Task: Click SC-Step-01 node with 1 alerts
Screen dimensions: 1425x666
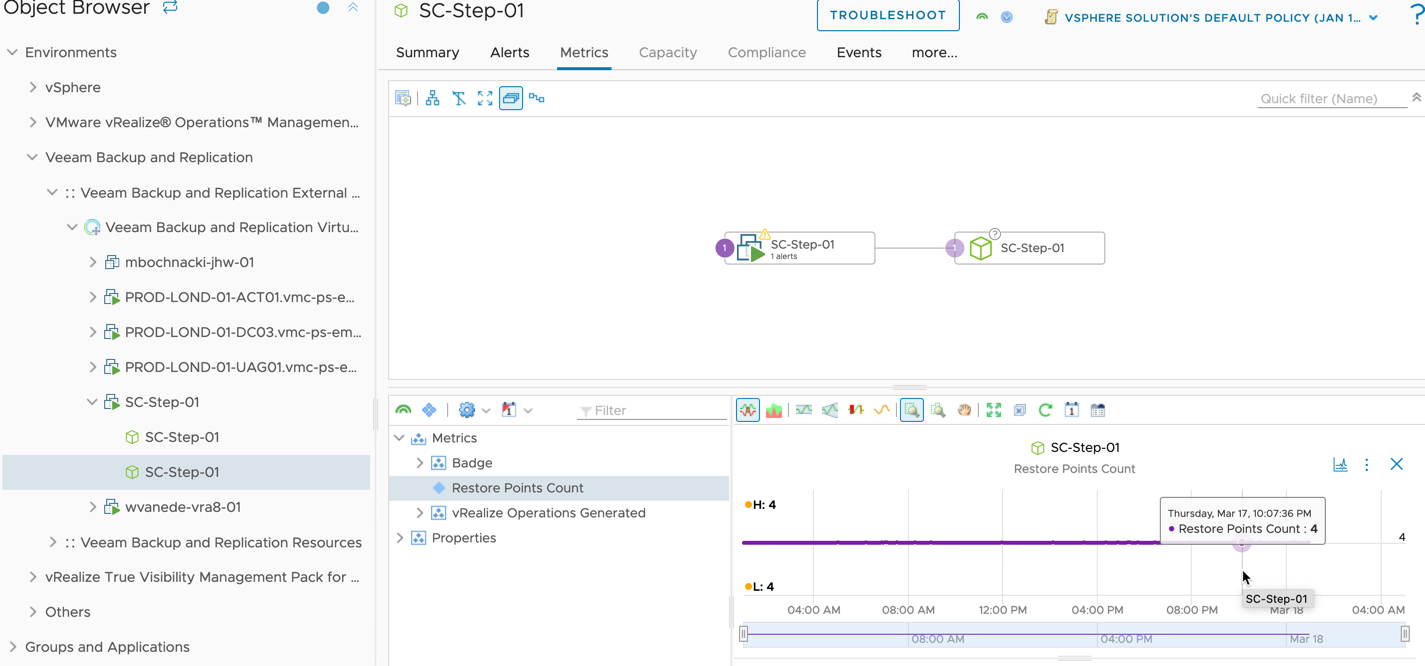Action: (x=800, y=248)
